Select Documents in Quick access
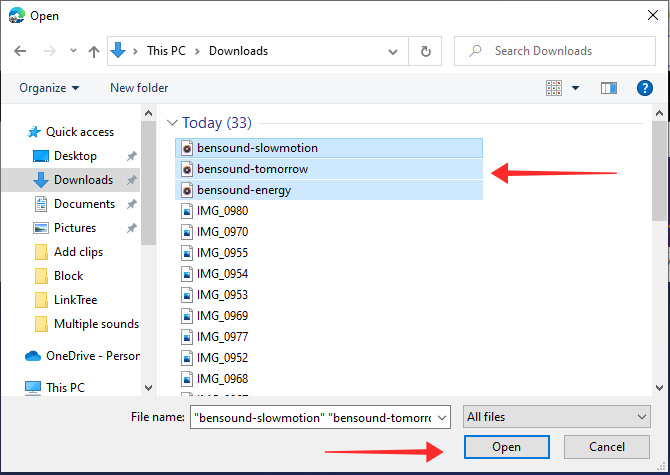Image resolution: width=670 pixels, height=475 pixels. click(84, 204)
